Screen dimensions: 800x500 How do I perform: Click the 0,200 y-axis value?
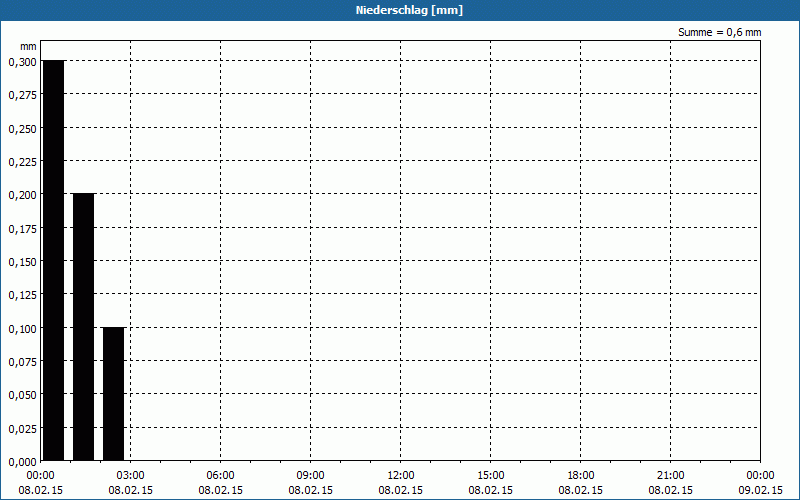click(23, 195)
